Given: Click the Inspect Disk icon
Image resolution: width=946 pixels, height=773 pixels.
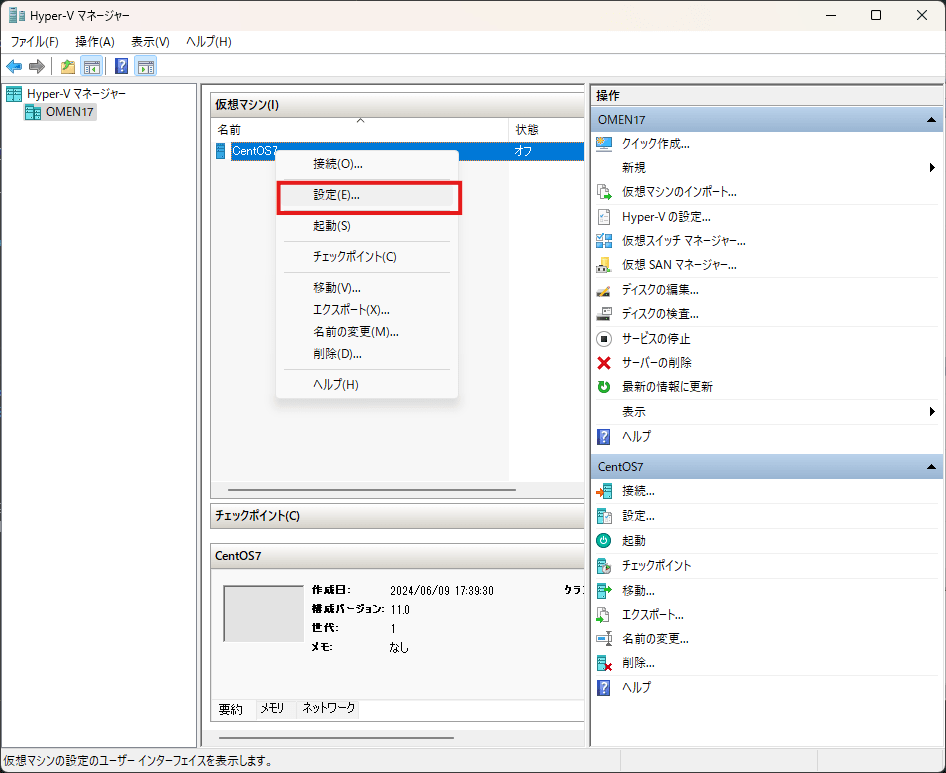Looking at the screenshot, I should [604, 314].
